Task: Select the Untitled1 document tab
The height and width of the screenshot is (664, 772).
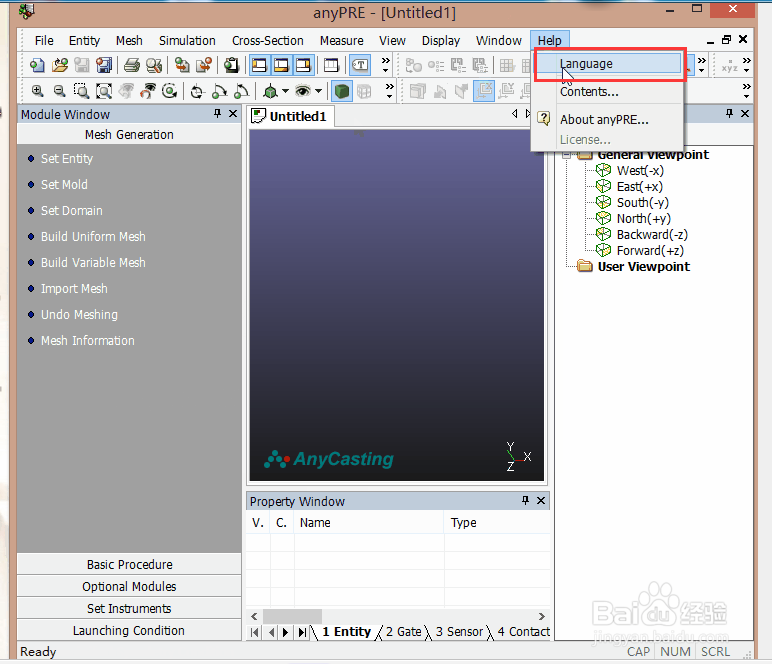Action: (290, 117)
